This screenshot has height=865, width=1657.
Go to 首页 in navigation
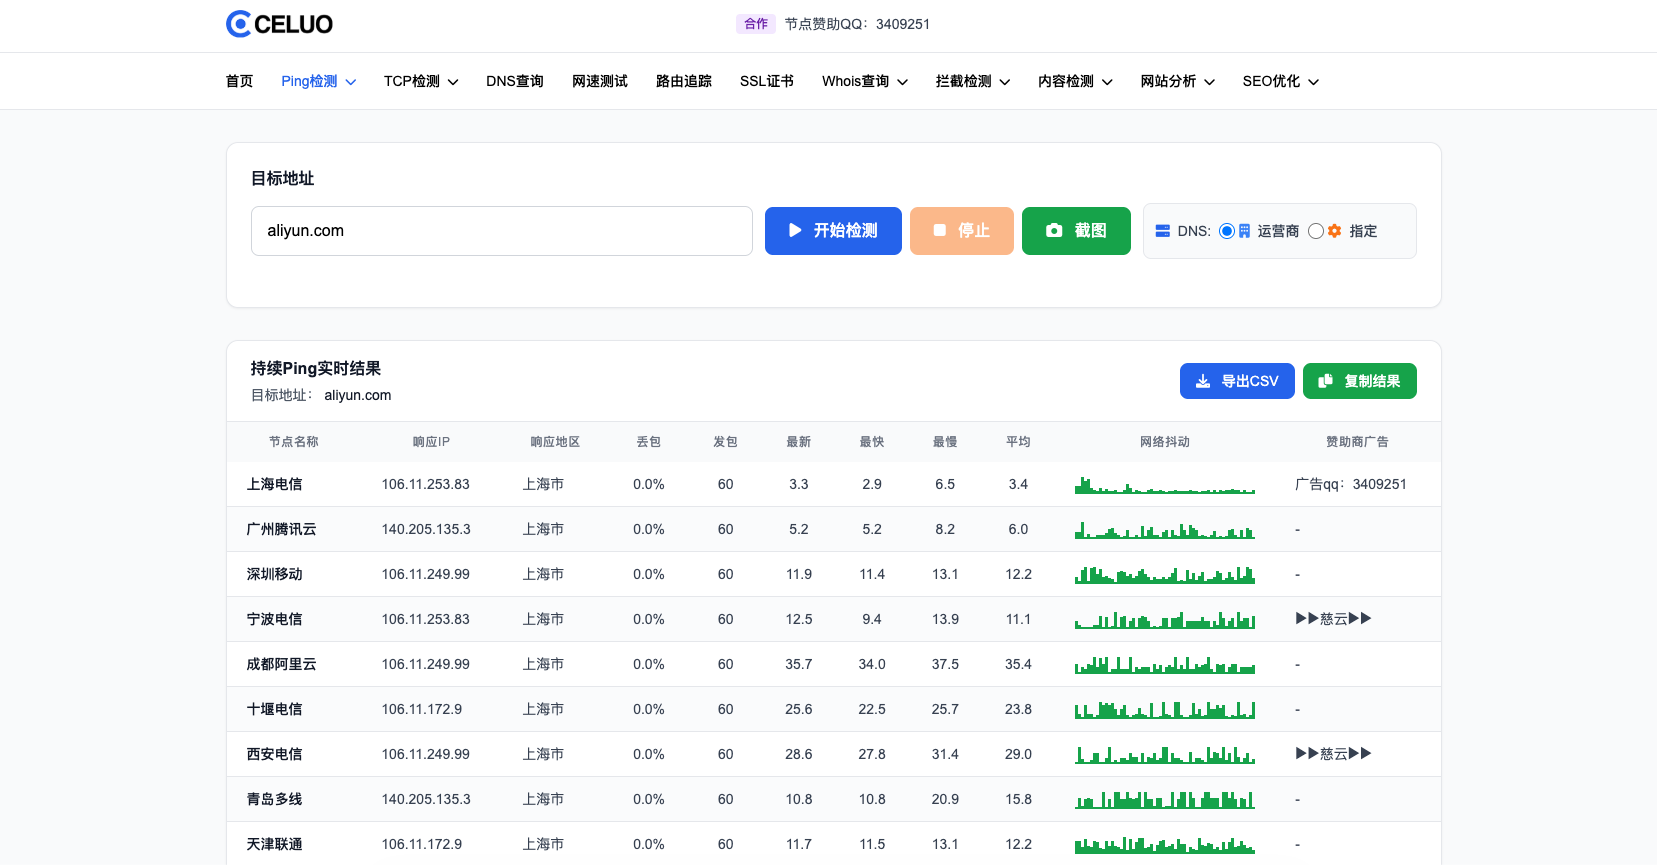[240, 81]
